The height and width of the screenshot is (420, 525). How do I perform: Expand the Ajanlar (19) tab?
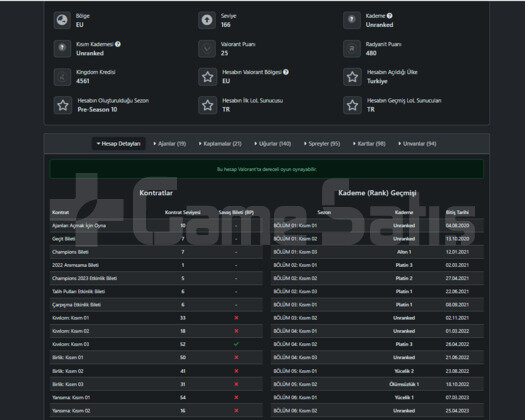170,144
